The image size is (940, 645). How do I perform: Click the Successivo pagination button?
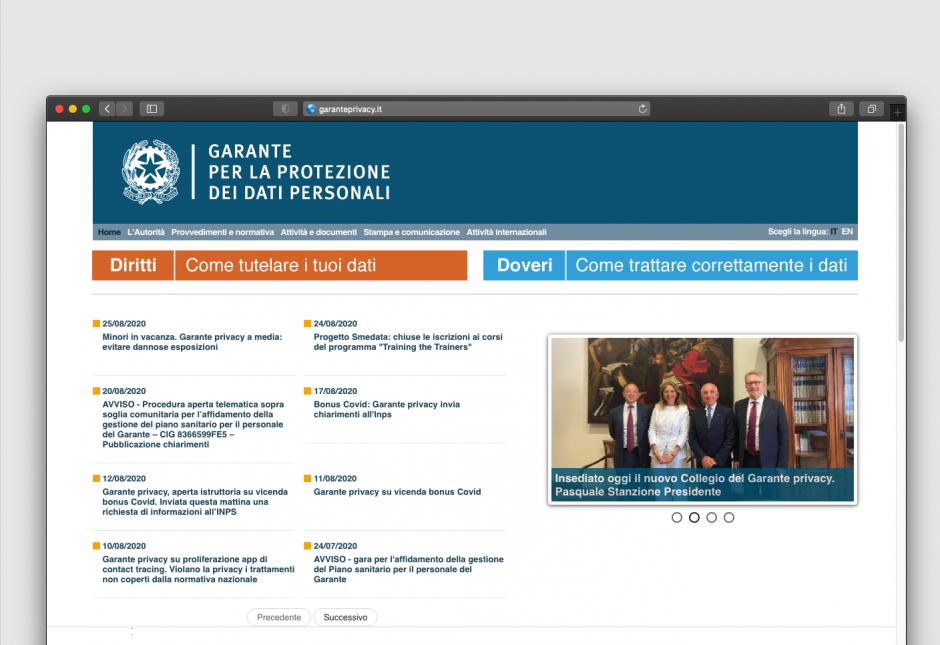click(x=345, y=617)
